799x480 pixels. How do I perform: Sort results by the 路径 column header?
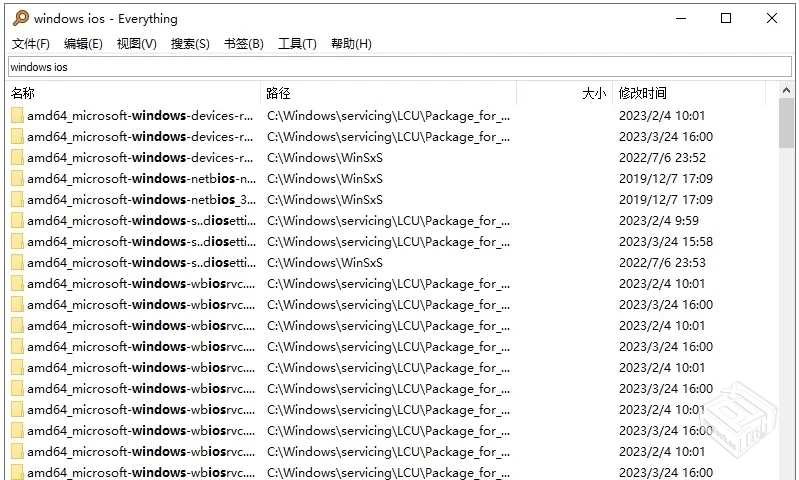[x=389, y=93]
